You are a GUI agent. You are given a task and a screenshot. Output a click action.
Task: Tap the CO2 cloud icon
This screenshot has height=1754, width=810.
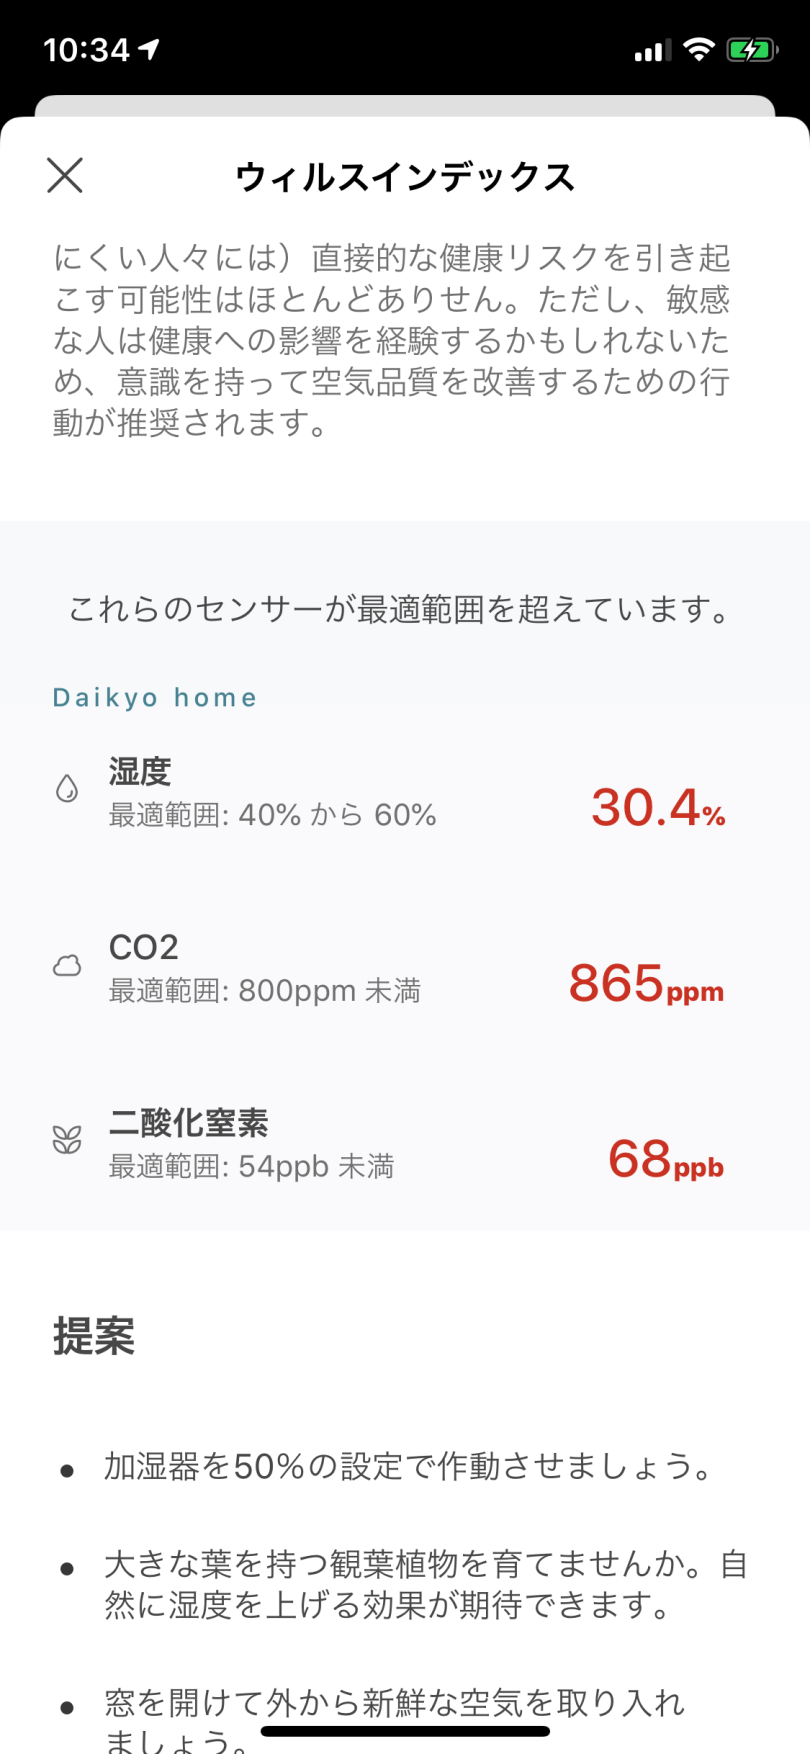[x=67, y=966]
